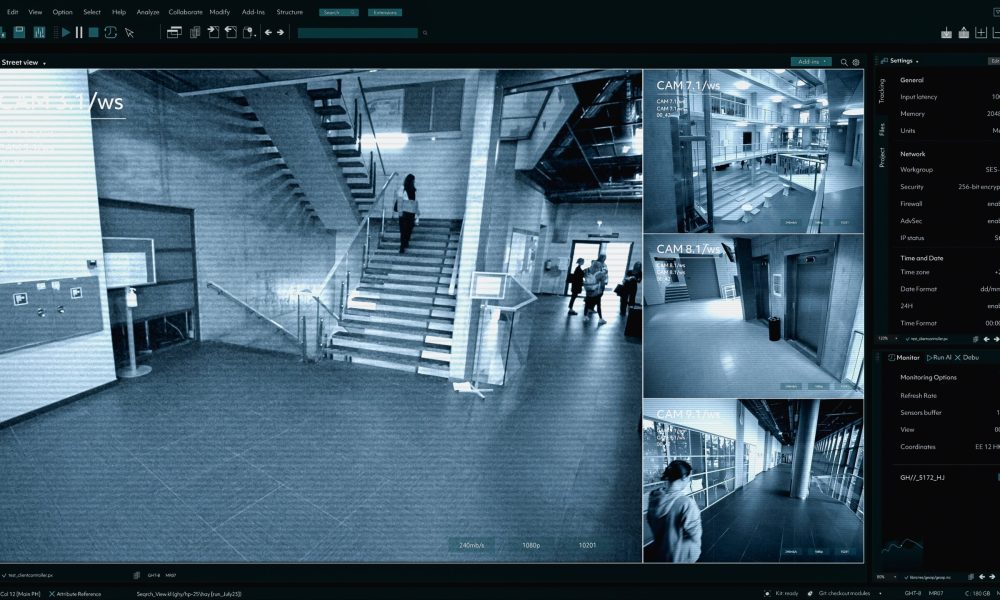
Task: Click the forward arrow navigation icon
Action: click(x=280, y=32)
